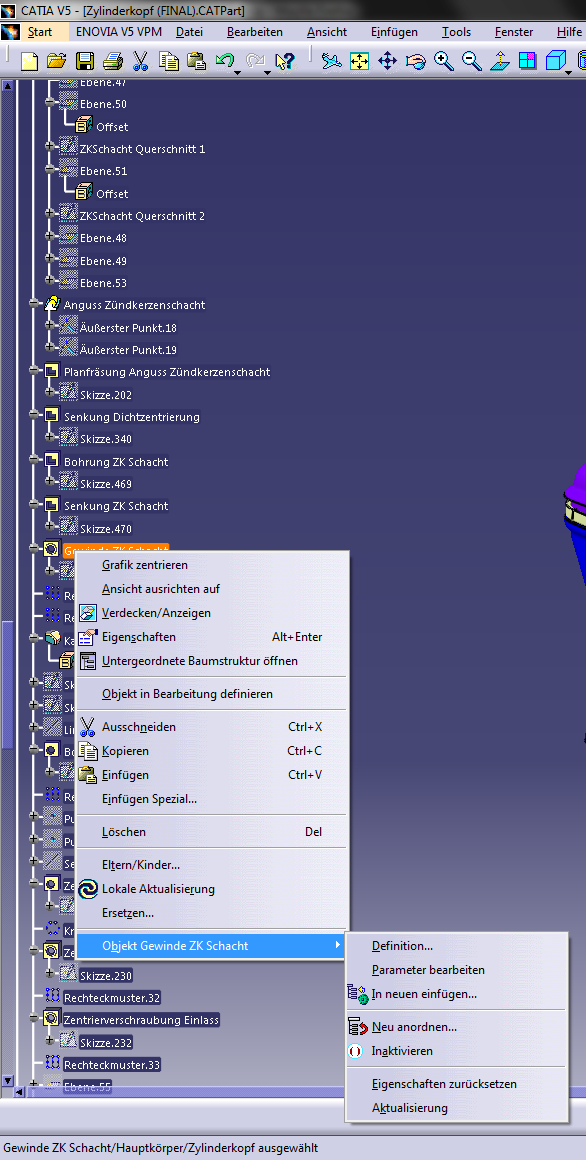Open the Tools menu

(x=457, y=32)
